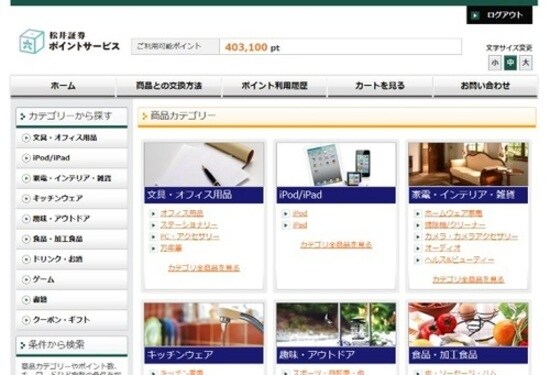Click arrow bullet next to 万年筆

point(153,248)
